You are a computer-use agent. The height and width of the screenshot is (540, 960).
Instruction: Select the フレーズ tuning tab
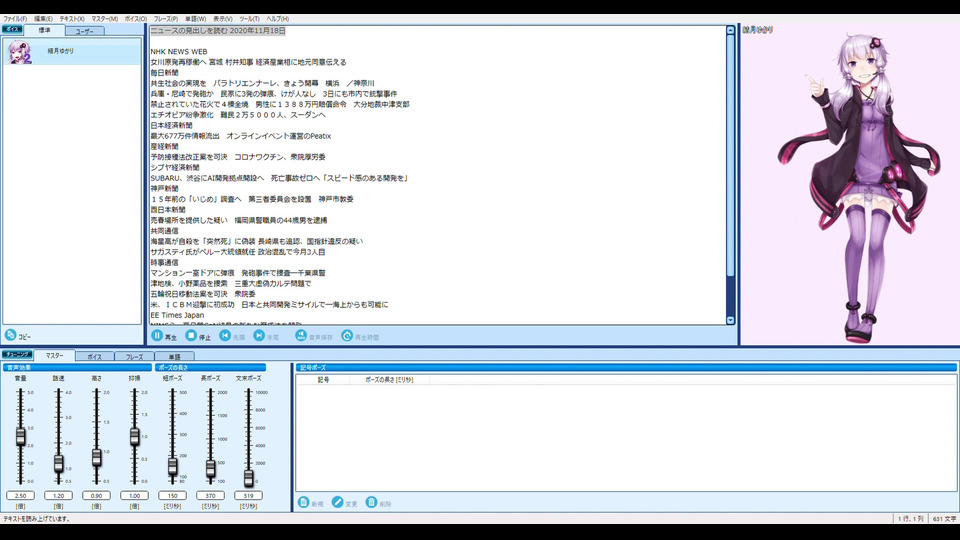pyautogui.click(x=134, y=356)
